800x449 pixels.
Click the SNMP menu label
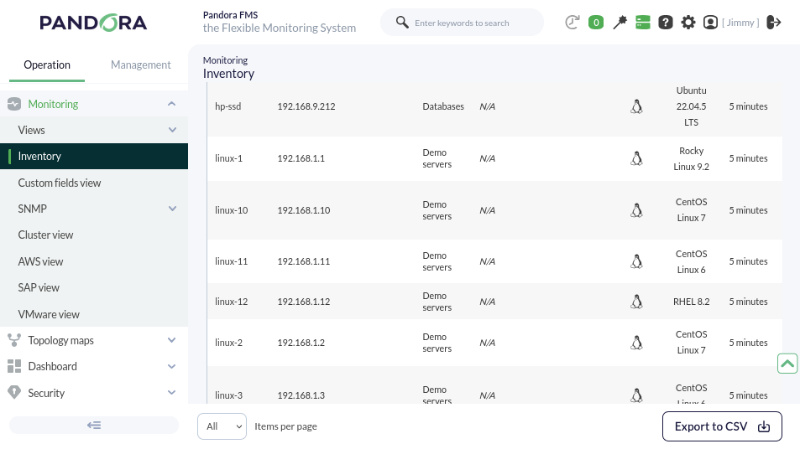click(x=32, y=209)
